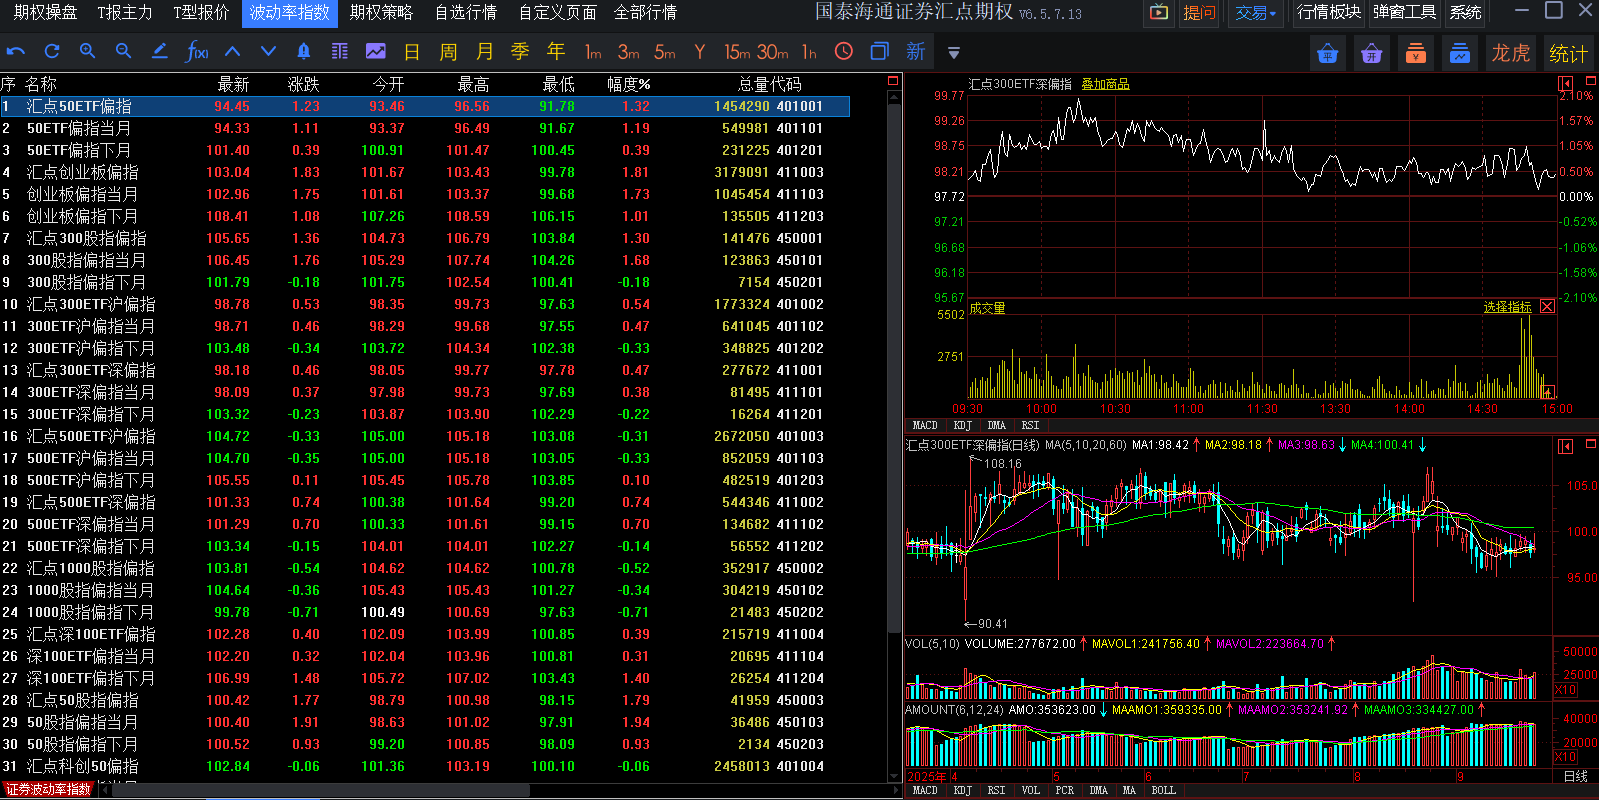This screenshot has height=800, width=1599.
Task: Collapse the intraday chart panel arrow
Action: 1566,84
